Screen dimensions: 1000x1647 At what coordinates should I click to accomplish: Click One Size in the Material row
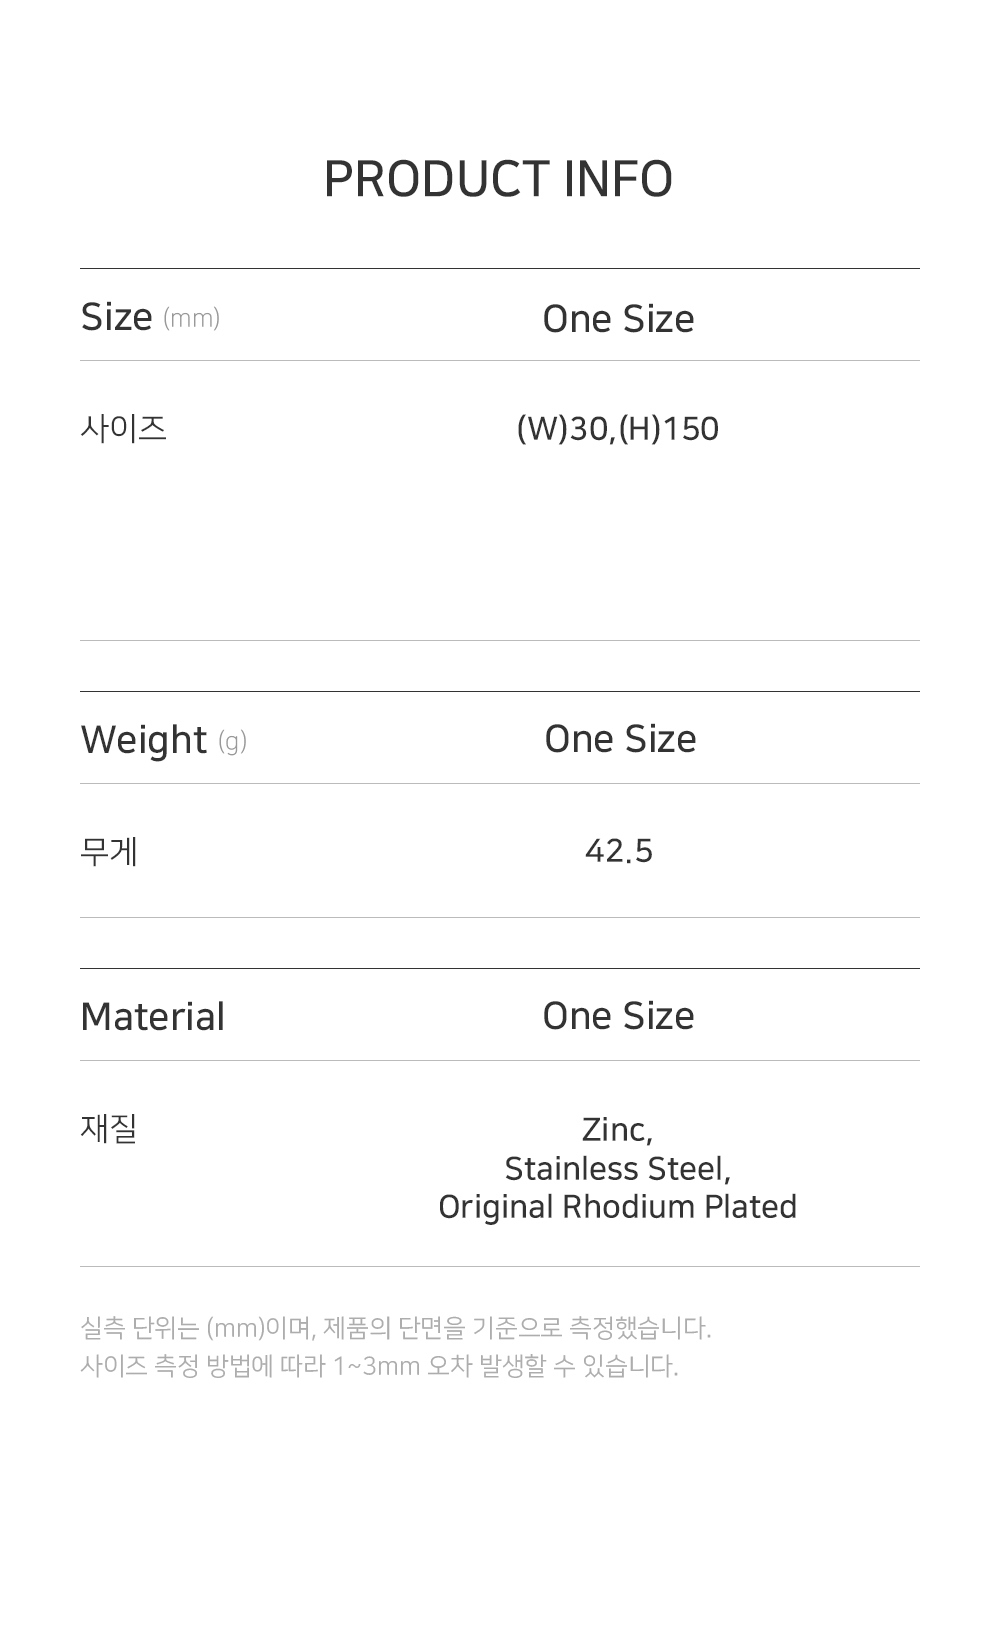click(x=618, y=1016)
